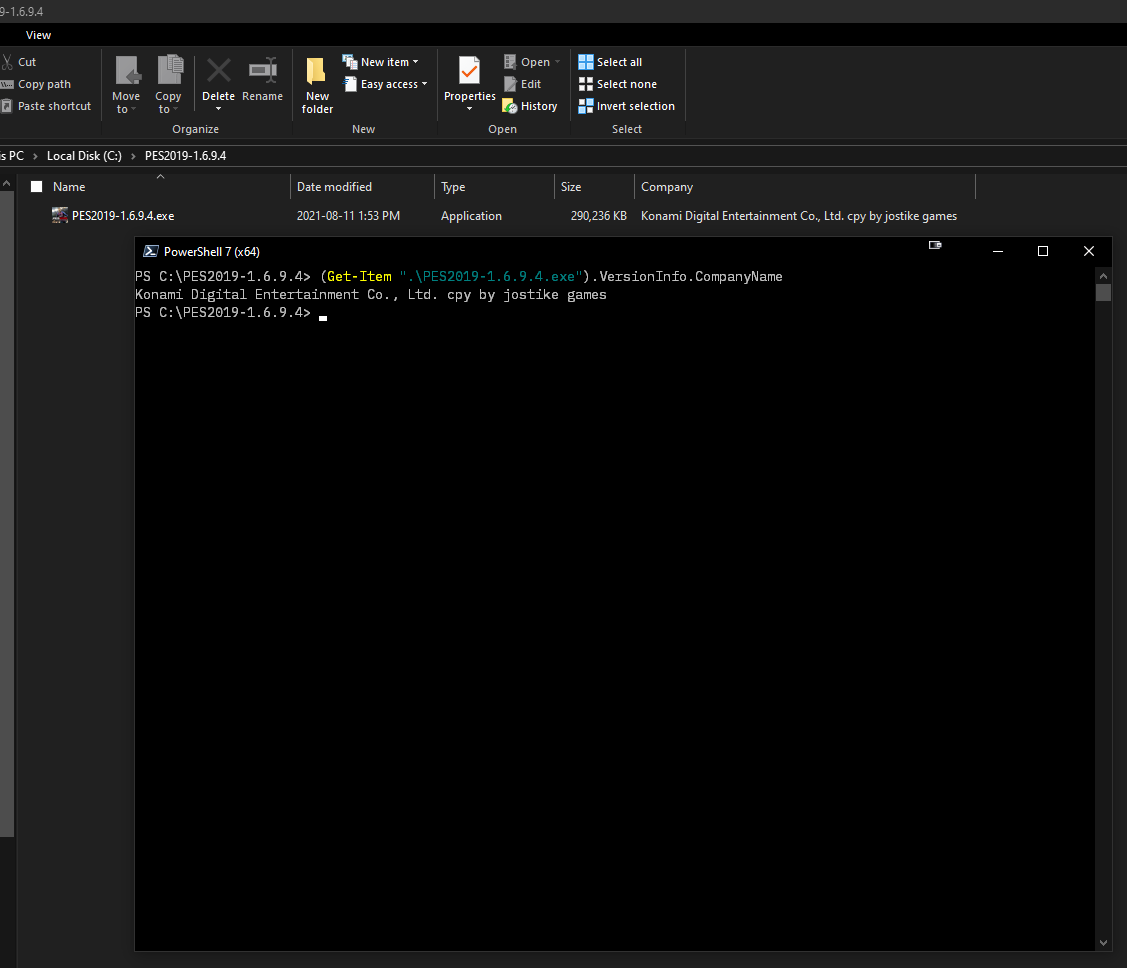The image size is (1127, 968).
Task: Maximize the PowerShell window
Action: coord(1043,251)
